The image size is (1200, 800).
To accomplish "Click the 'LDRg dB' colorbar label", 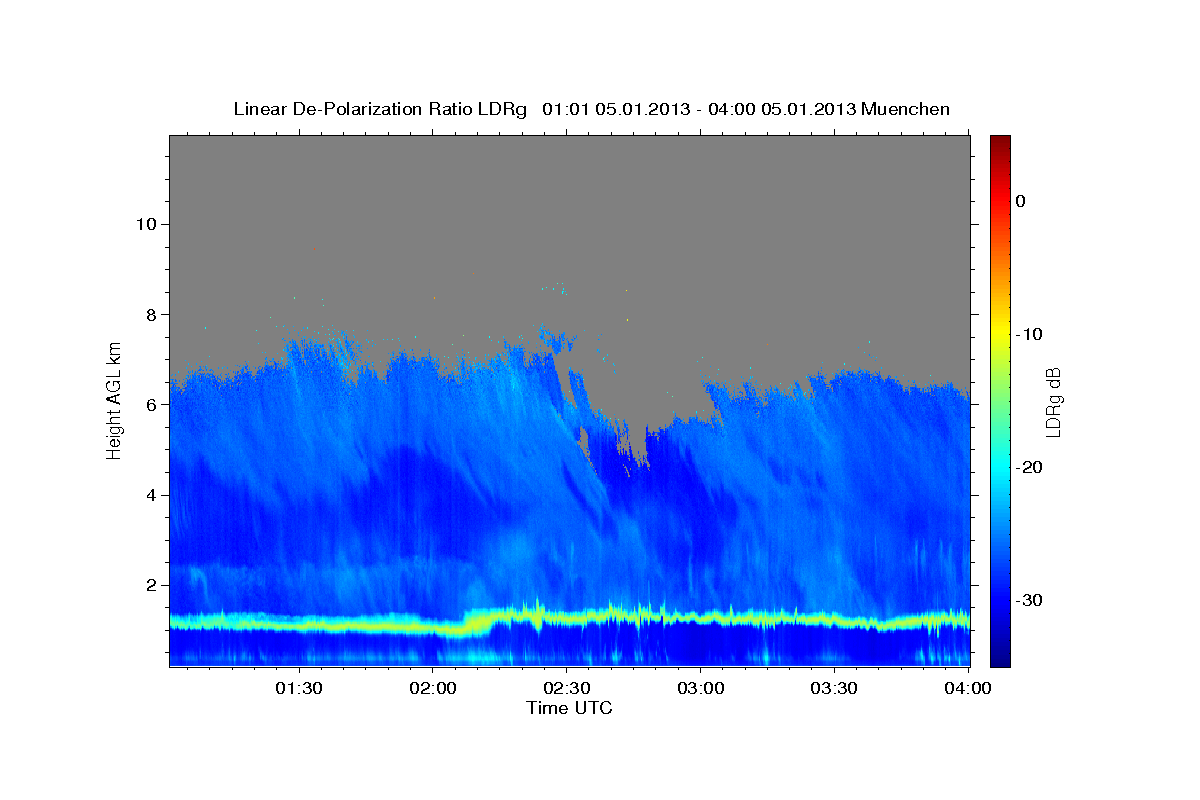I will tap(1052, 402).
